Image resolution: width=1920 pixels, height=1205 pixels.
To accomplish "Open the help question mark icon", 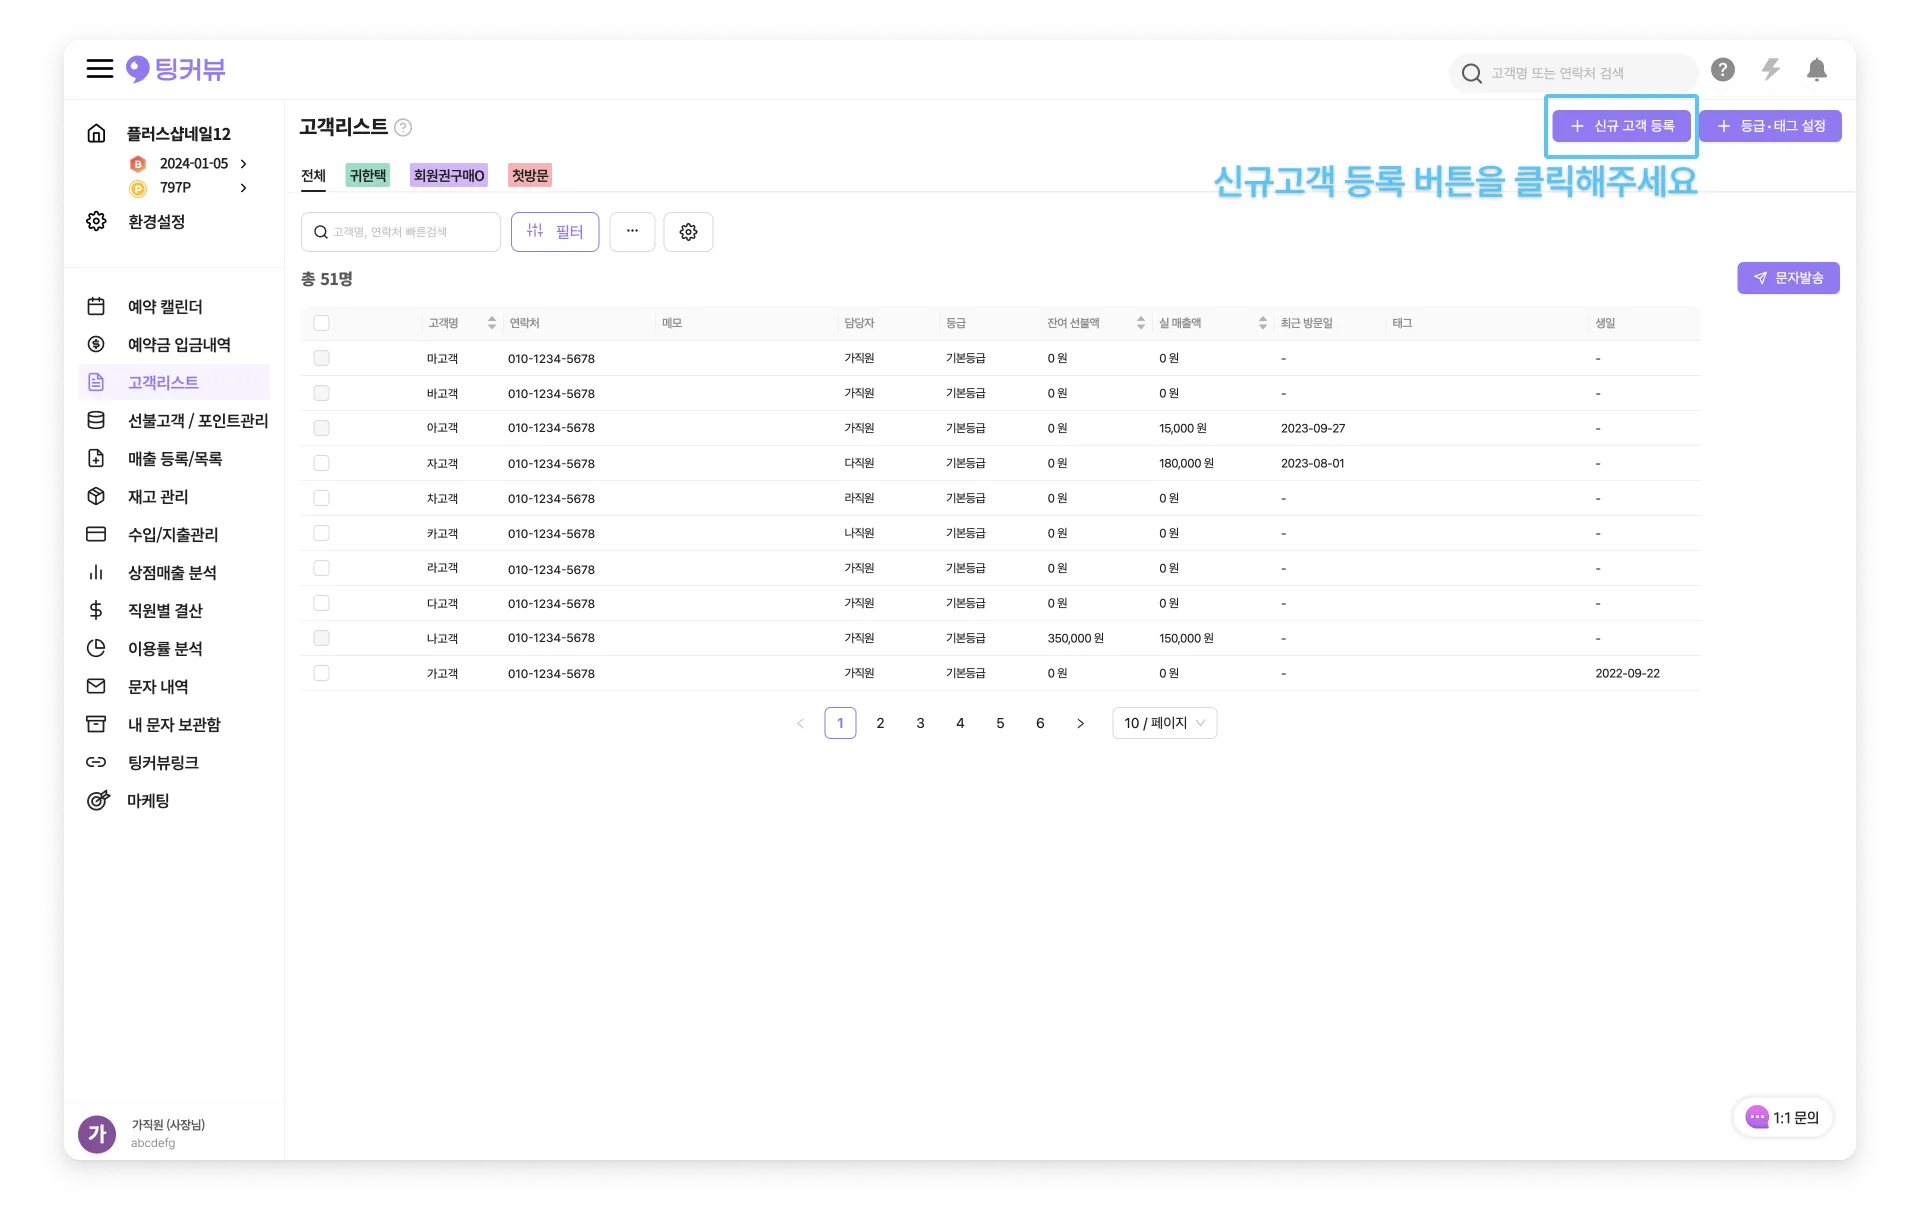I will coord(1722,70).
